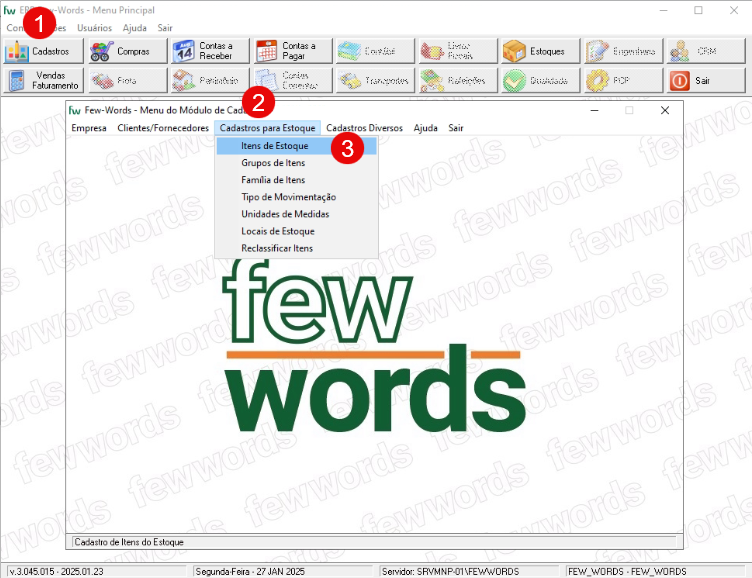Select Grupos de Itens menu entry
This screenshot has width=752, height=578.
tap(296, 163)
